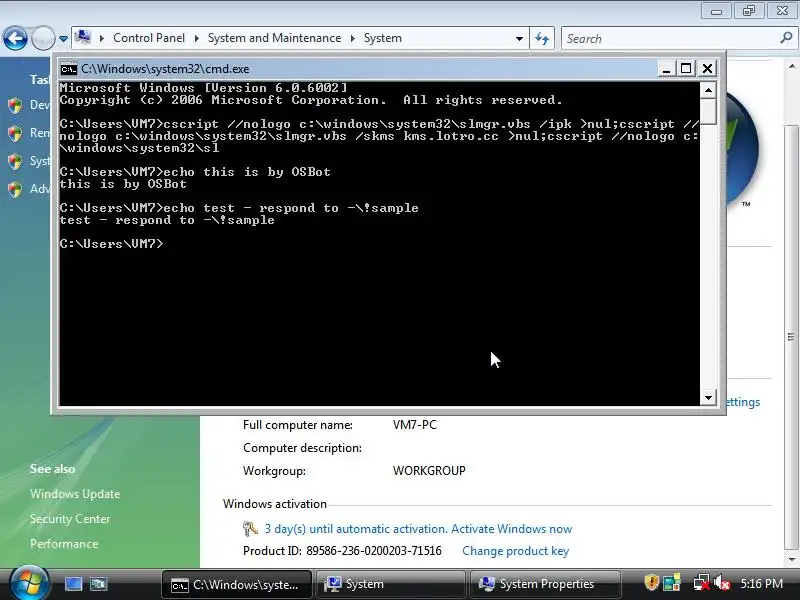Open Performance under See also
Image resolution: width=800 pixels, height=600 pixels.
(x=64, y=544)
